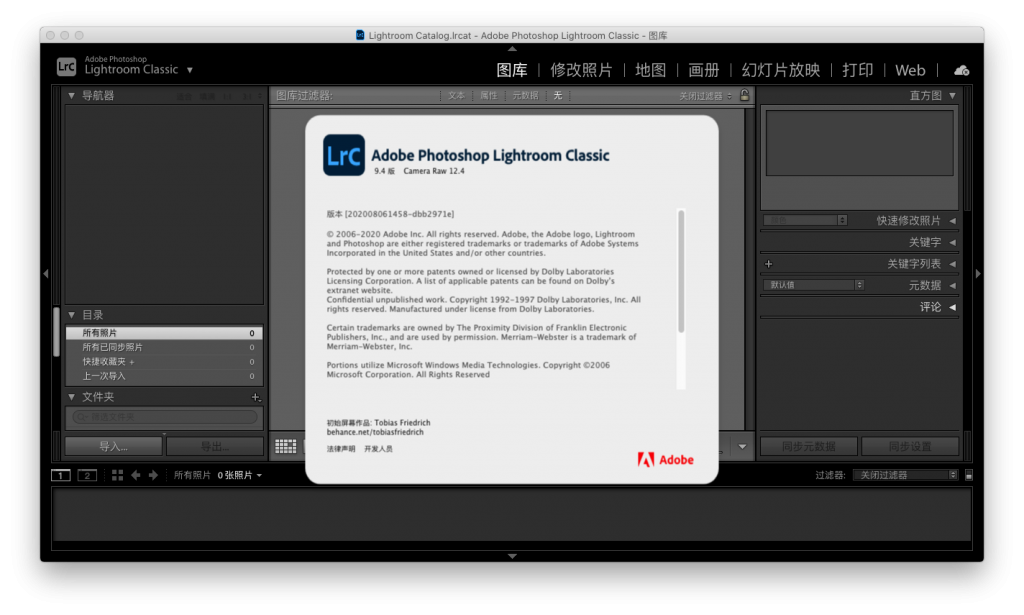Select Previous Import (上一次导入) row
The width and height of the screenshot is (1024, 615).
coord(165,376)
